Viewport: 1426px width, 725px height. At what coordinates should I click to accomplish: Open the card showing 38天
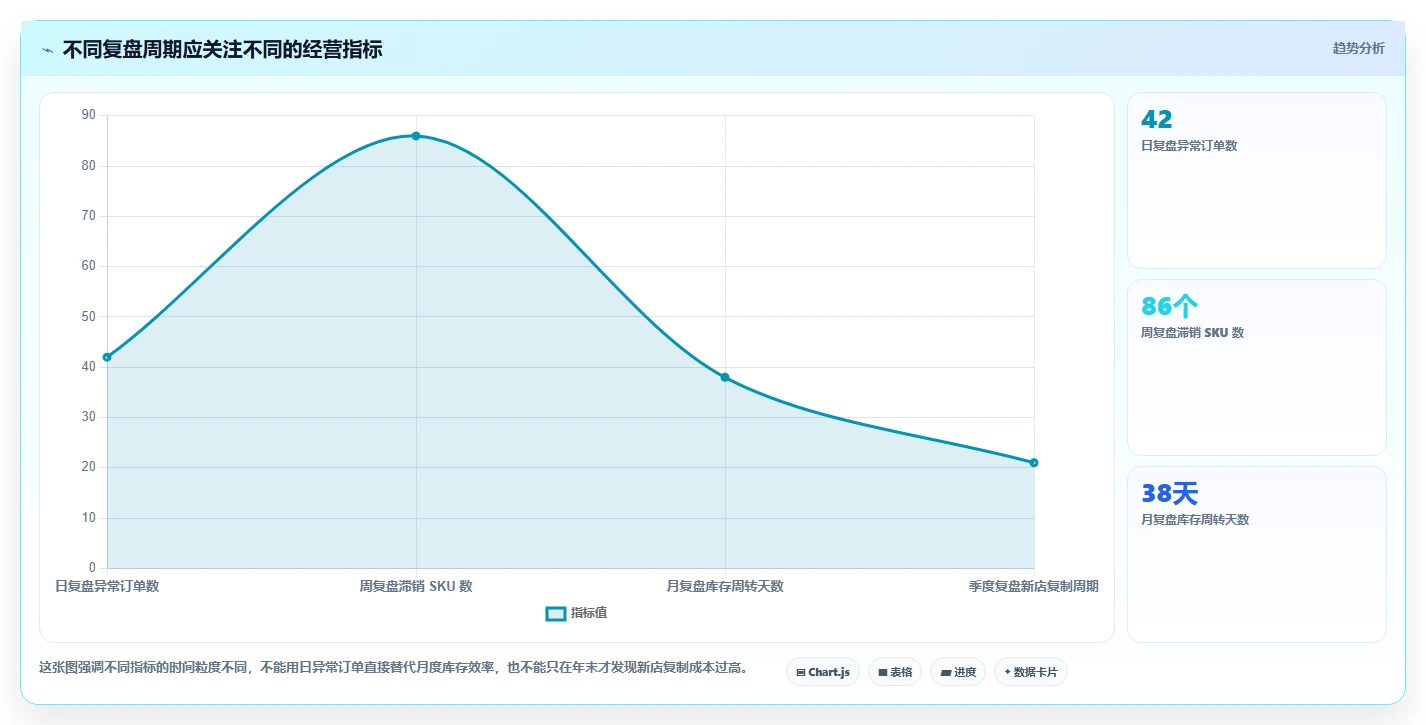(1257, 554)
